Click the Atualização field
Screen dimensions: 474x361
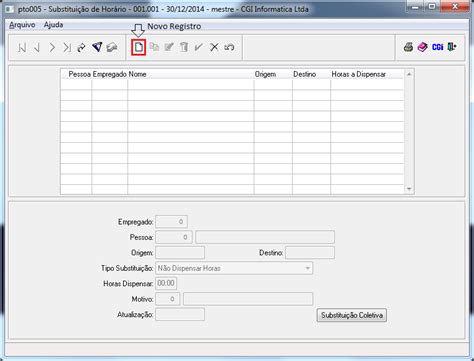point(180,314)
